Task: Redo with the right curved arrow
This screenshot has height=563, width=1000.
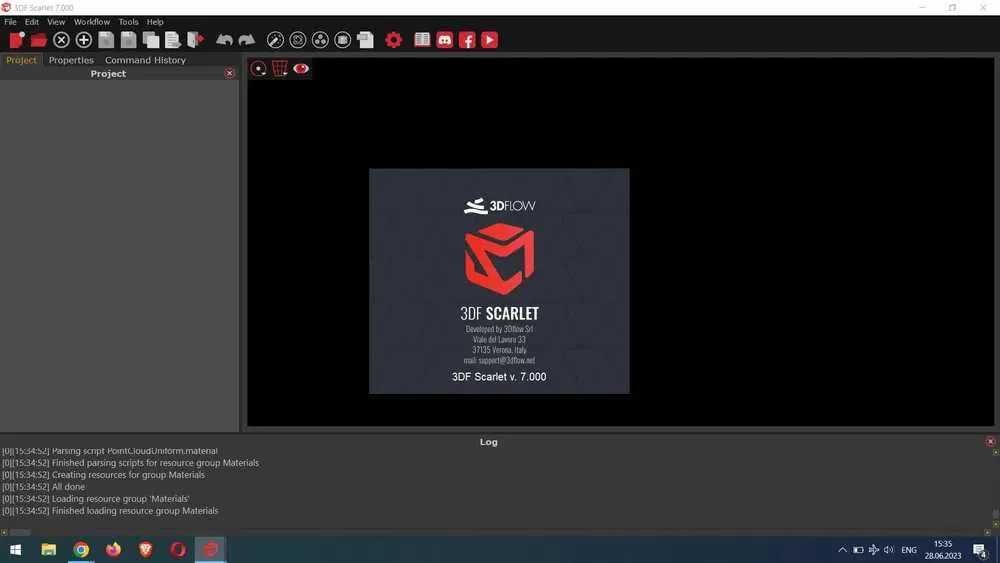Action: (247, 40)
